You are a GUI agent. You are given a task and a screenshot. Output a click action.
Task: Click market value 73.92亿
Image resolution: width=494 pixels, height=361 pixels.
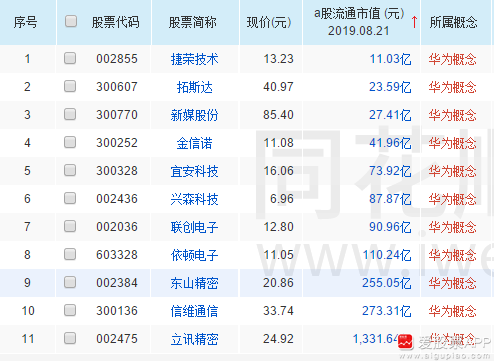[x=390, y=171]
